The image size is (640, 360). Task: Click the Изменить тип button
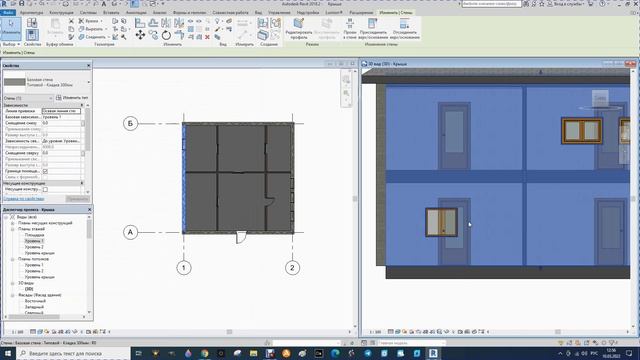pos(72,98)
